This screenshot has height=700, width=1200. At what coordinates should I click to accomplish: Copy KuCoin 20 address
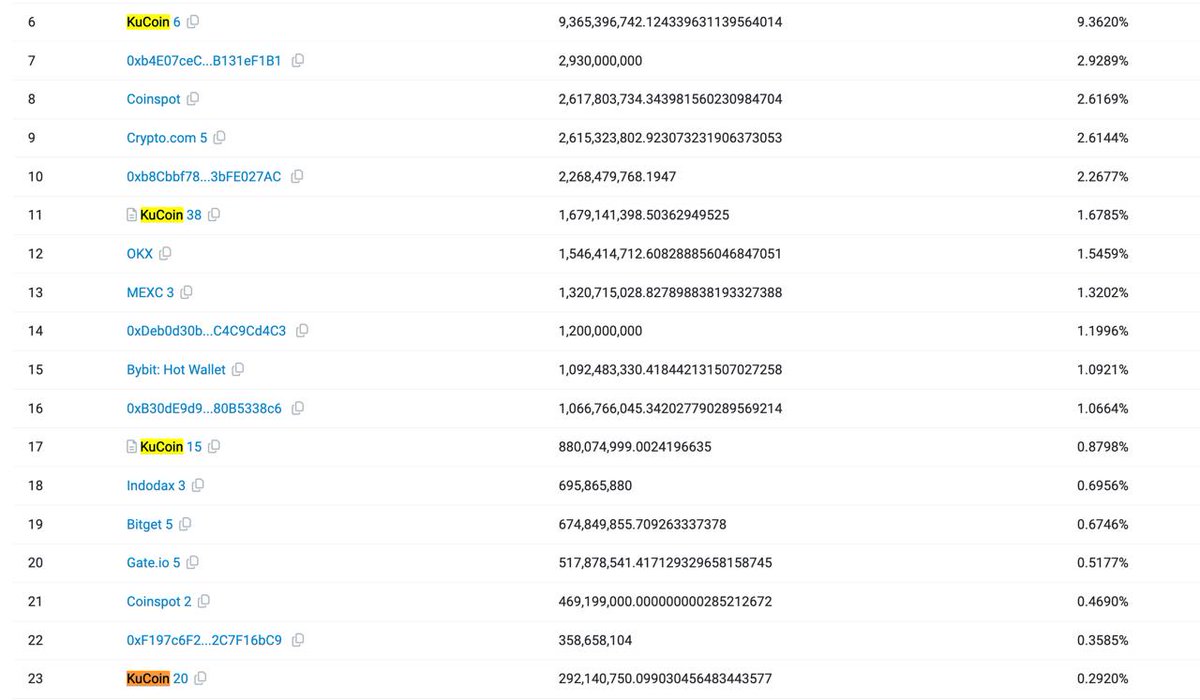point(200,679)
